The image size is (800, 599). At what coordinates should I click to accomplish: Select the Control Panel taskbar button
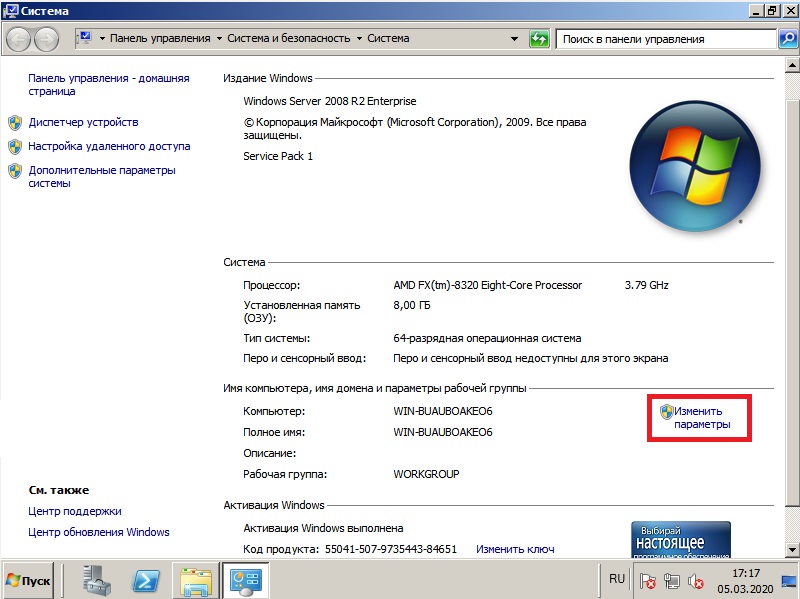[x=245, y=581]
